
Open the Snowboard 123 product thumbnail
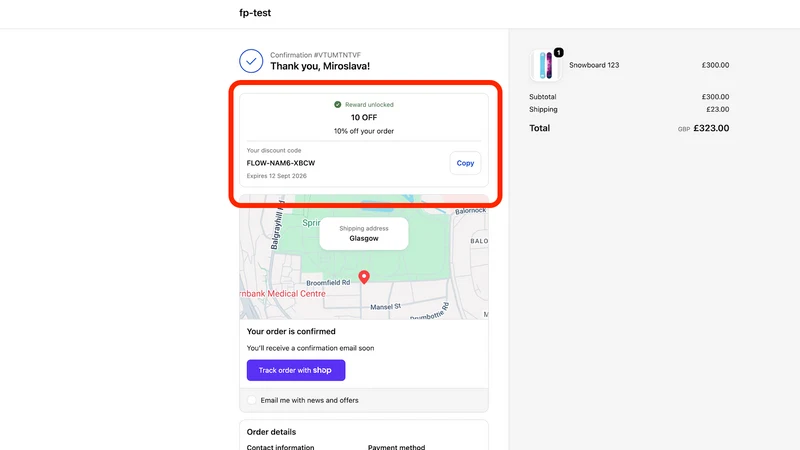(x=545, y=65)
